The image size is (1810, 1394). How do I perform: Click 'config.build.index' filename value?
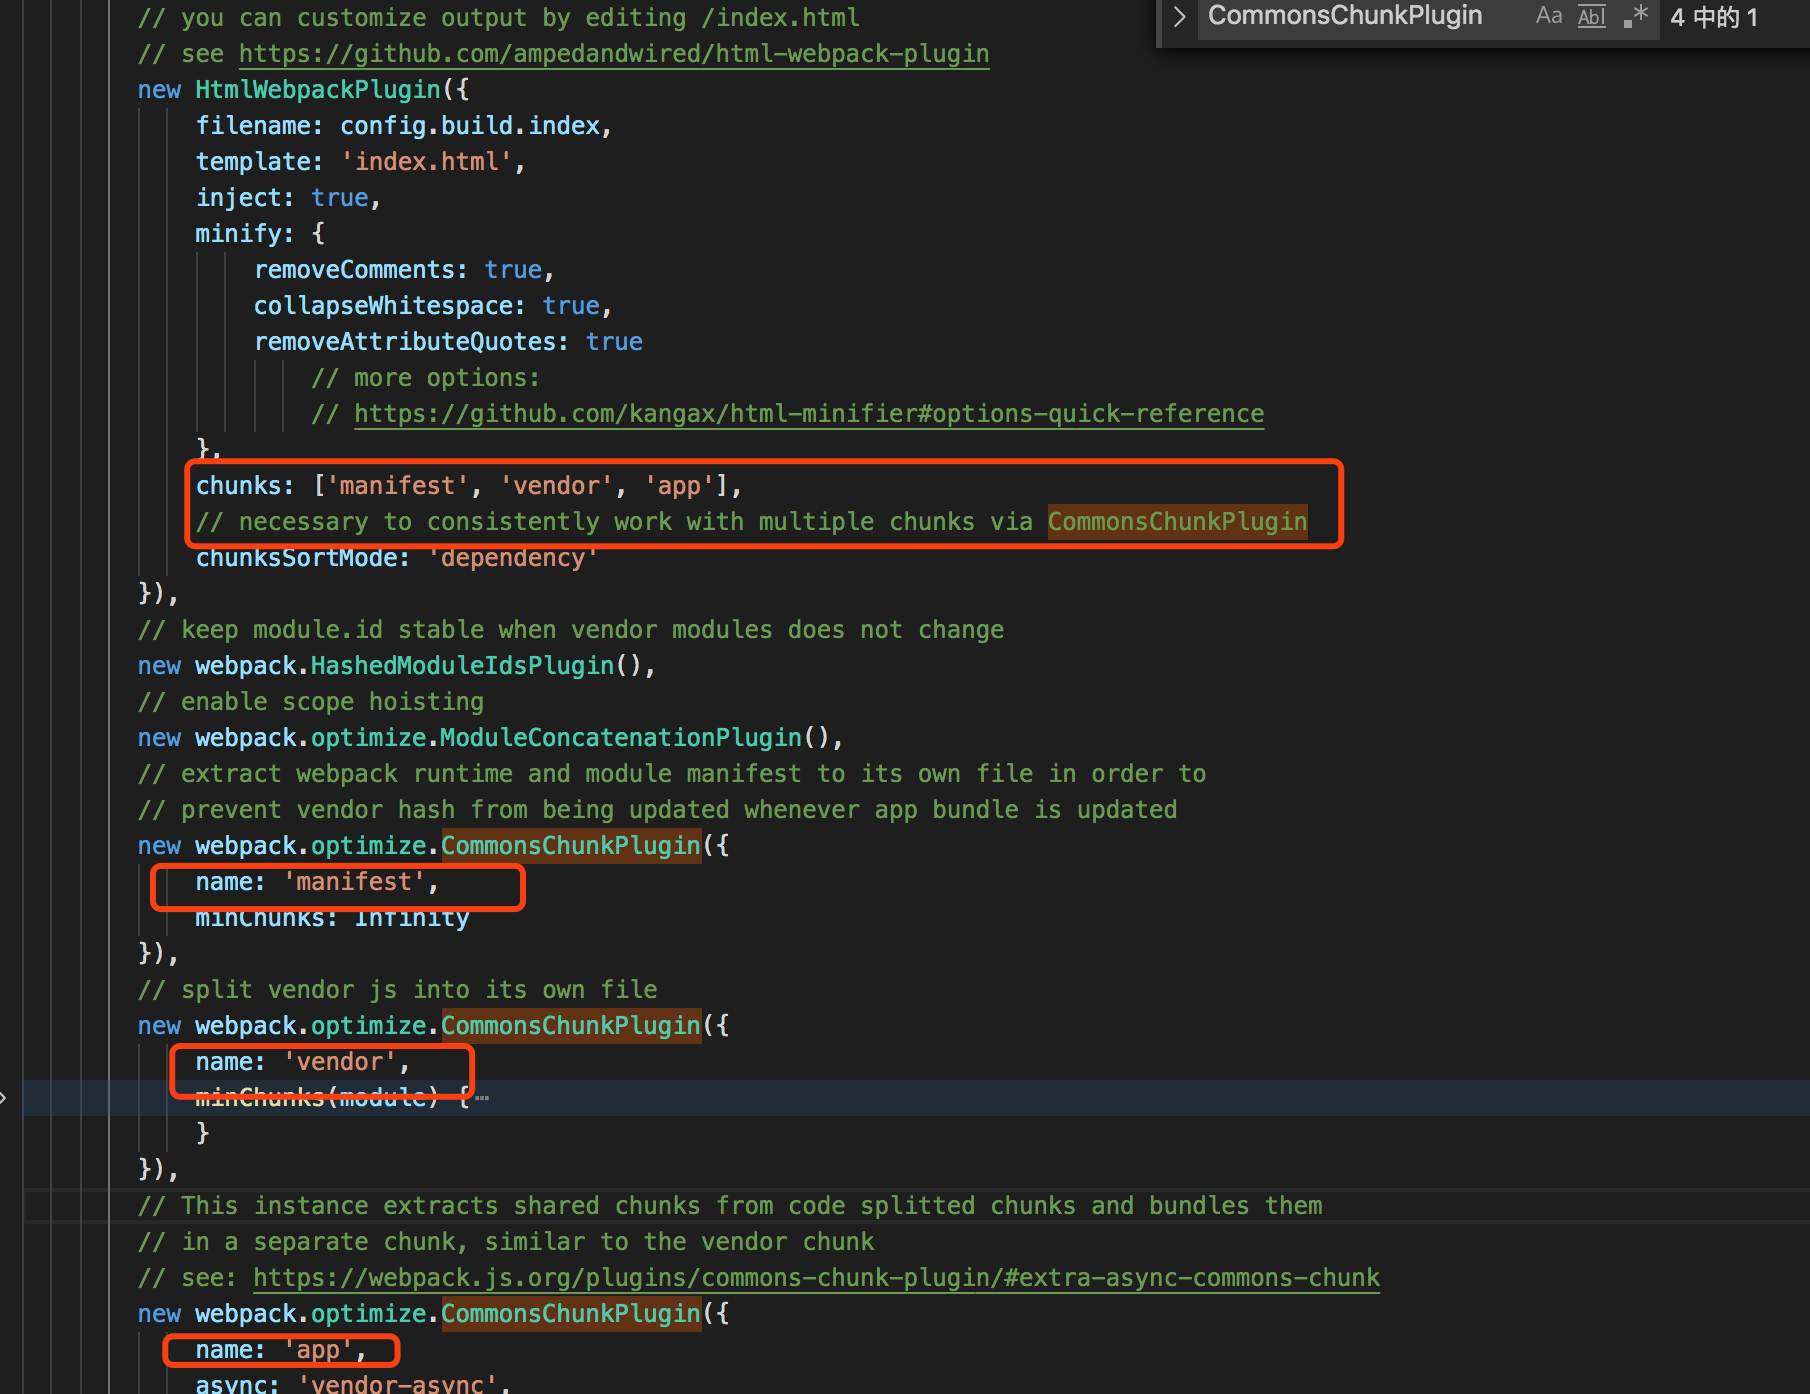click(470, 126)
